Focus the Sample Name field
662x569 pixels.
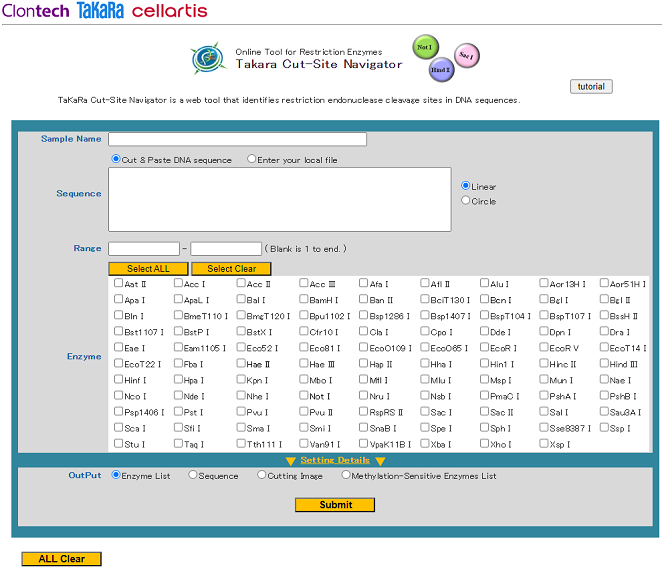click(237, 139)
